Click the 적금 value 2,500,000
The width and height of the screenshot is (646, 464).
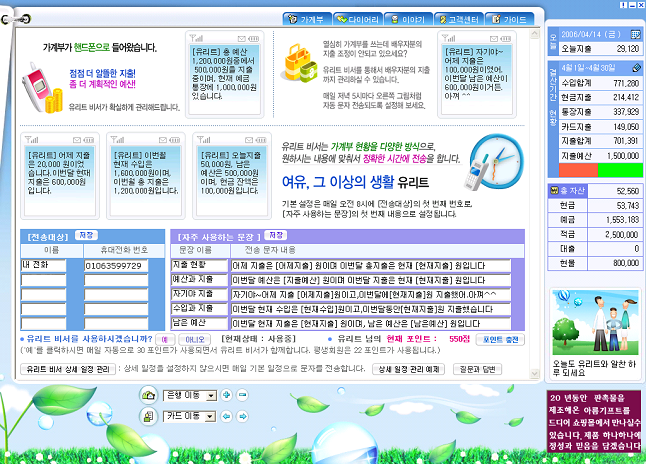pyautogui.click(x=622, y=234)
